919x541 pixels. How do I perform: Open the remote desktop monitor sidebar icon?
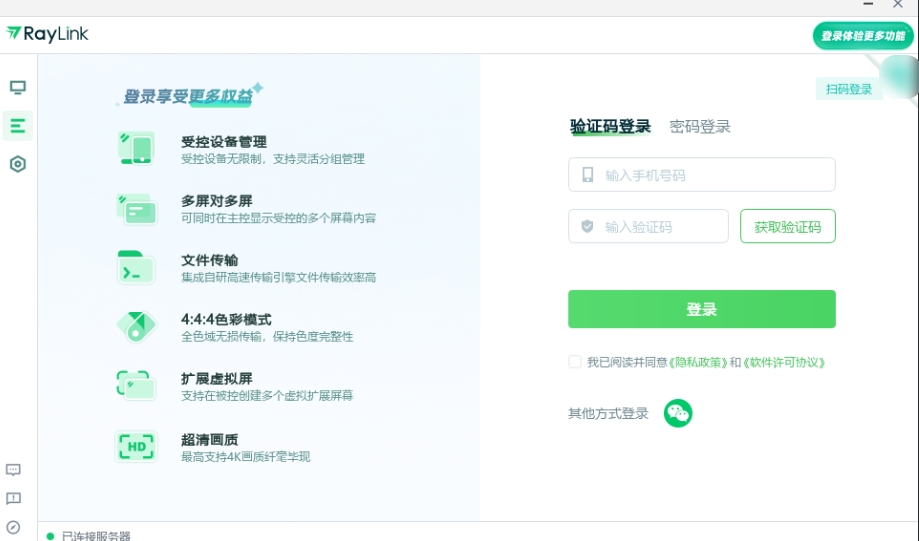18,87
